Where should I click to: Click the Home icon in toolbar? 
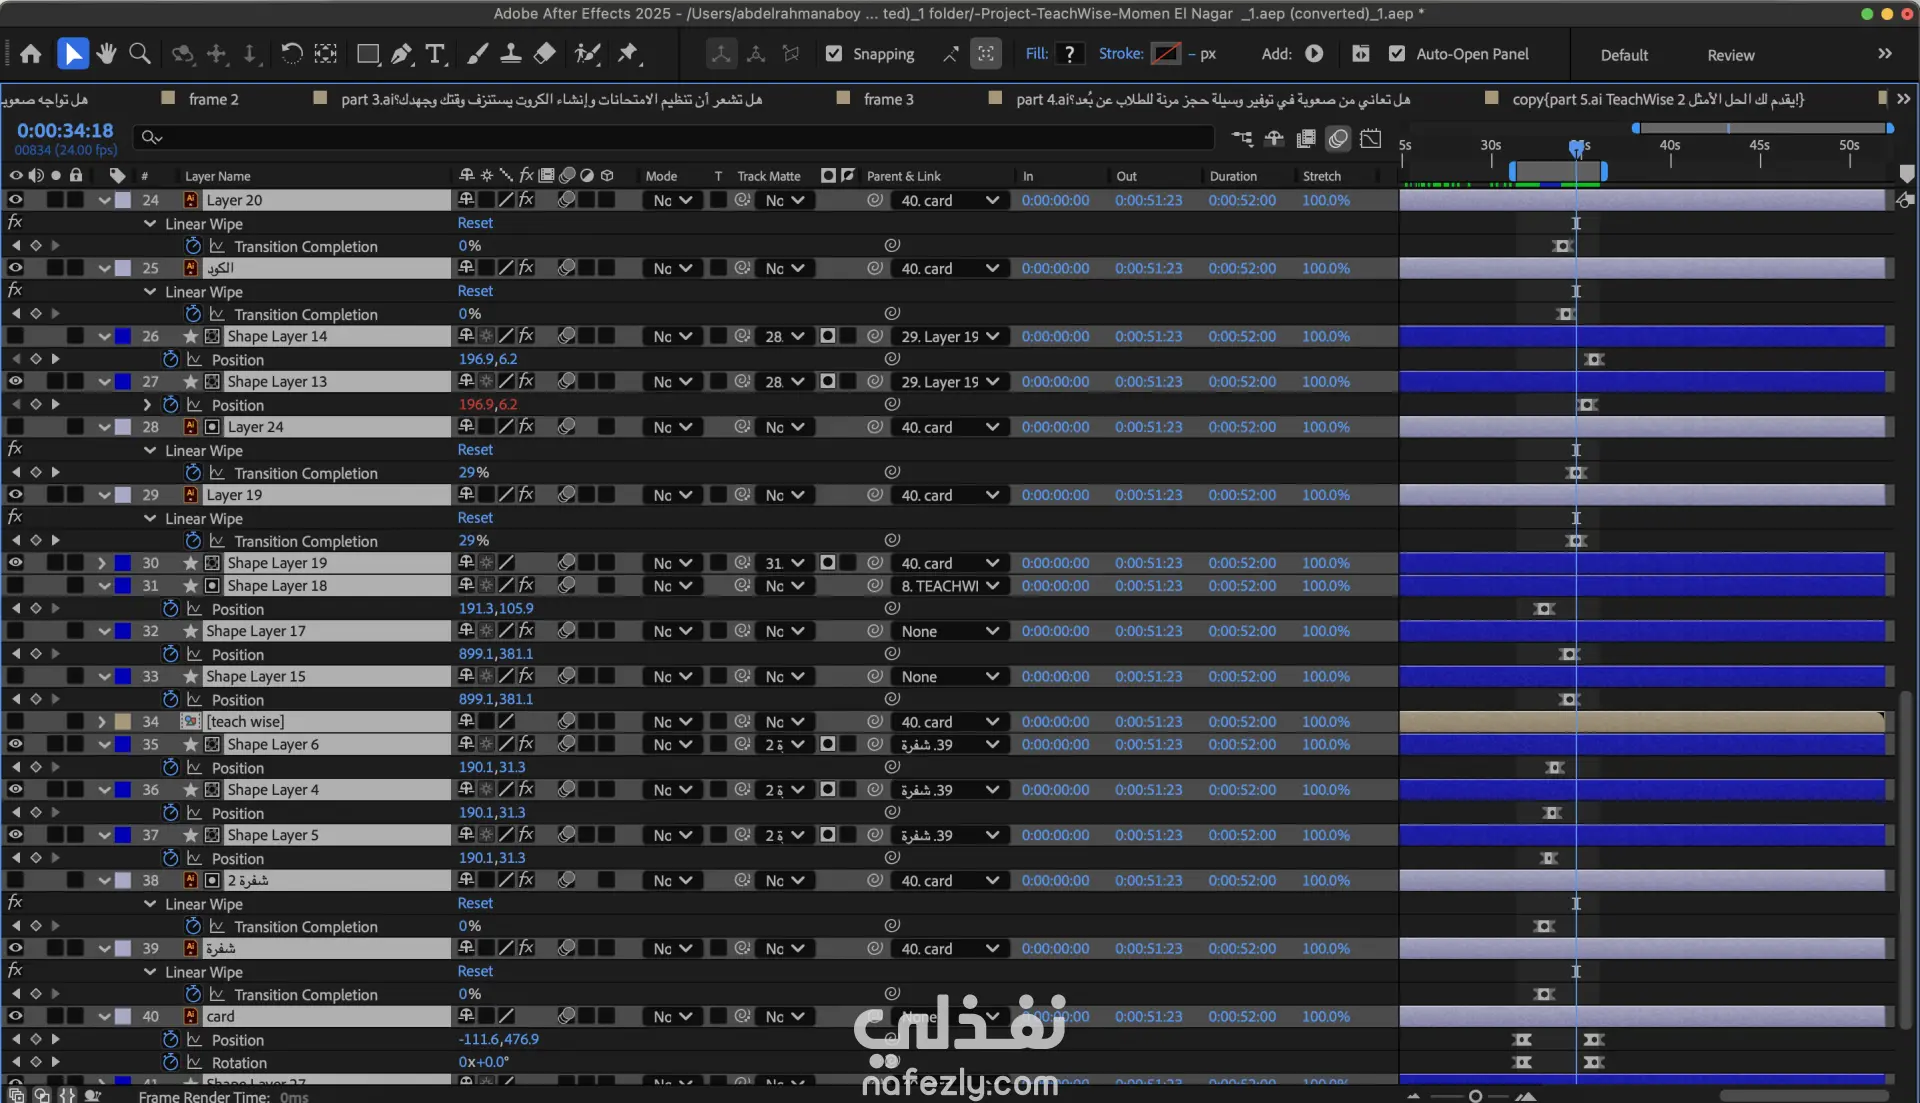coord(31,54)
